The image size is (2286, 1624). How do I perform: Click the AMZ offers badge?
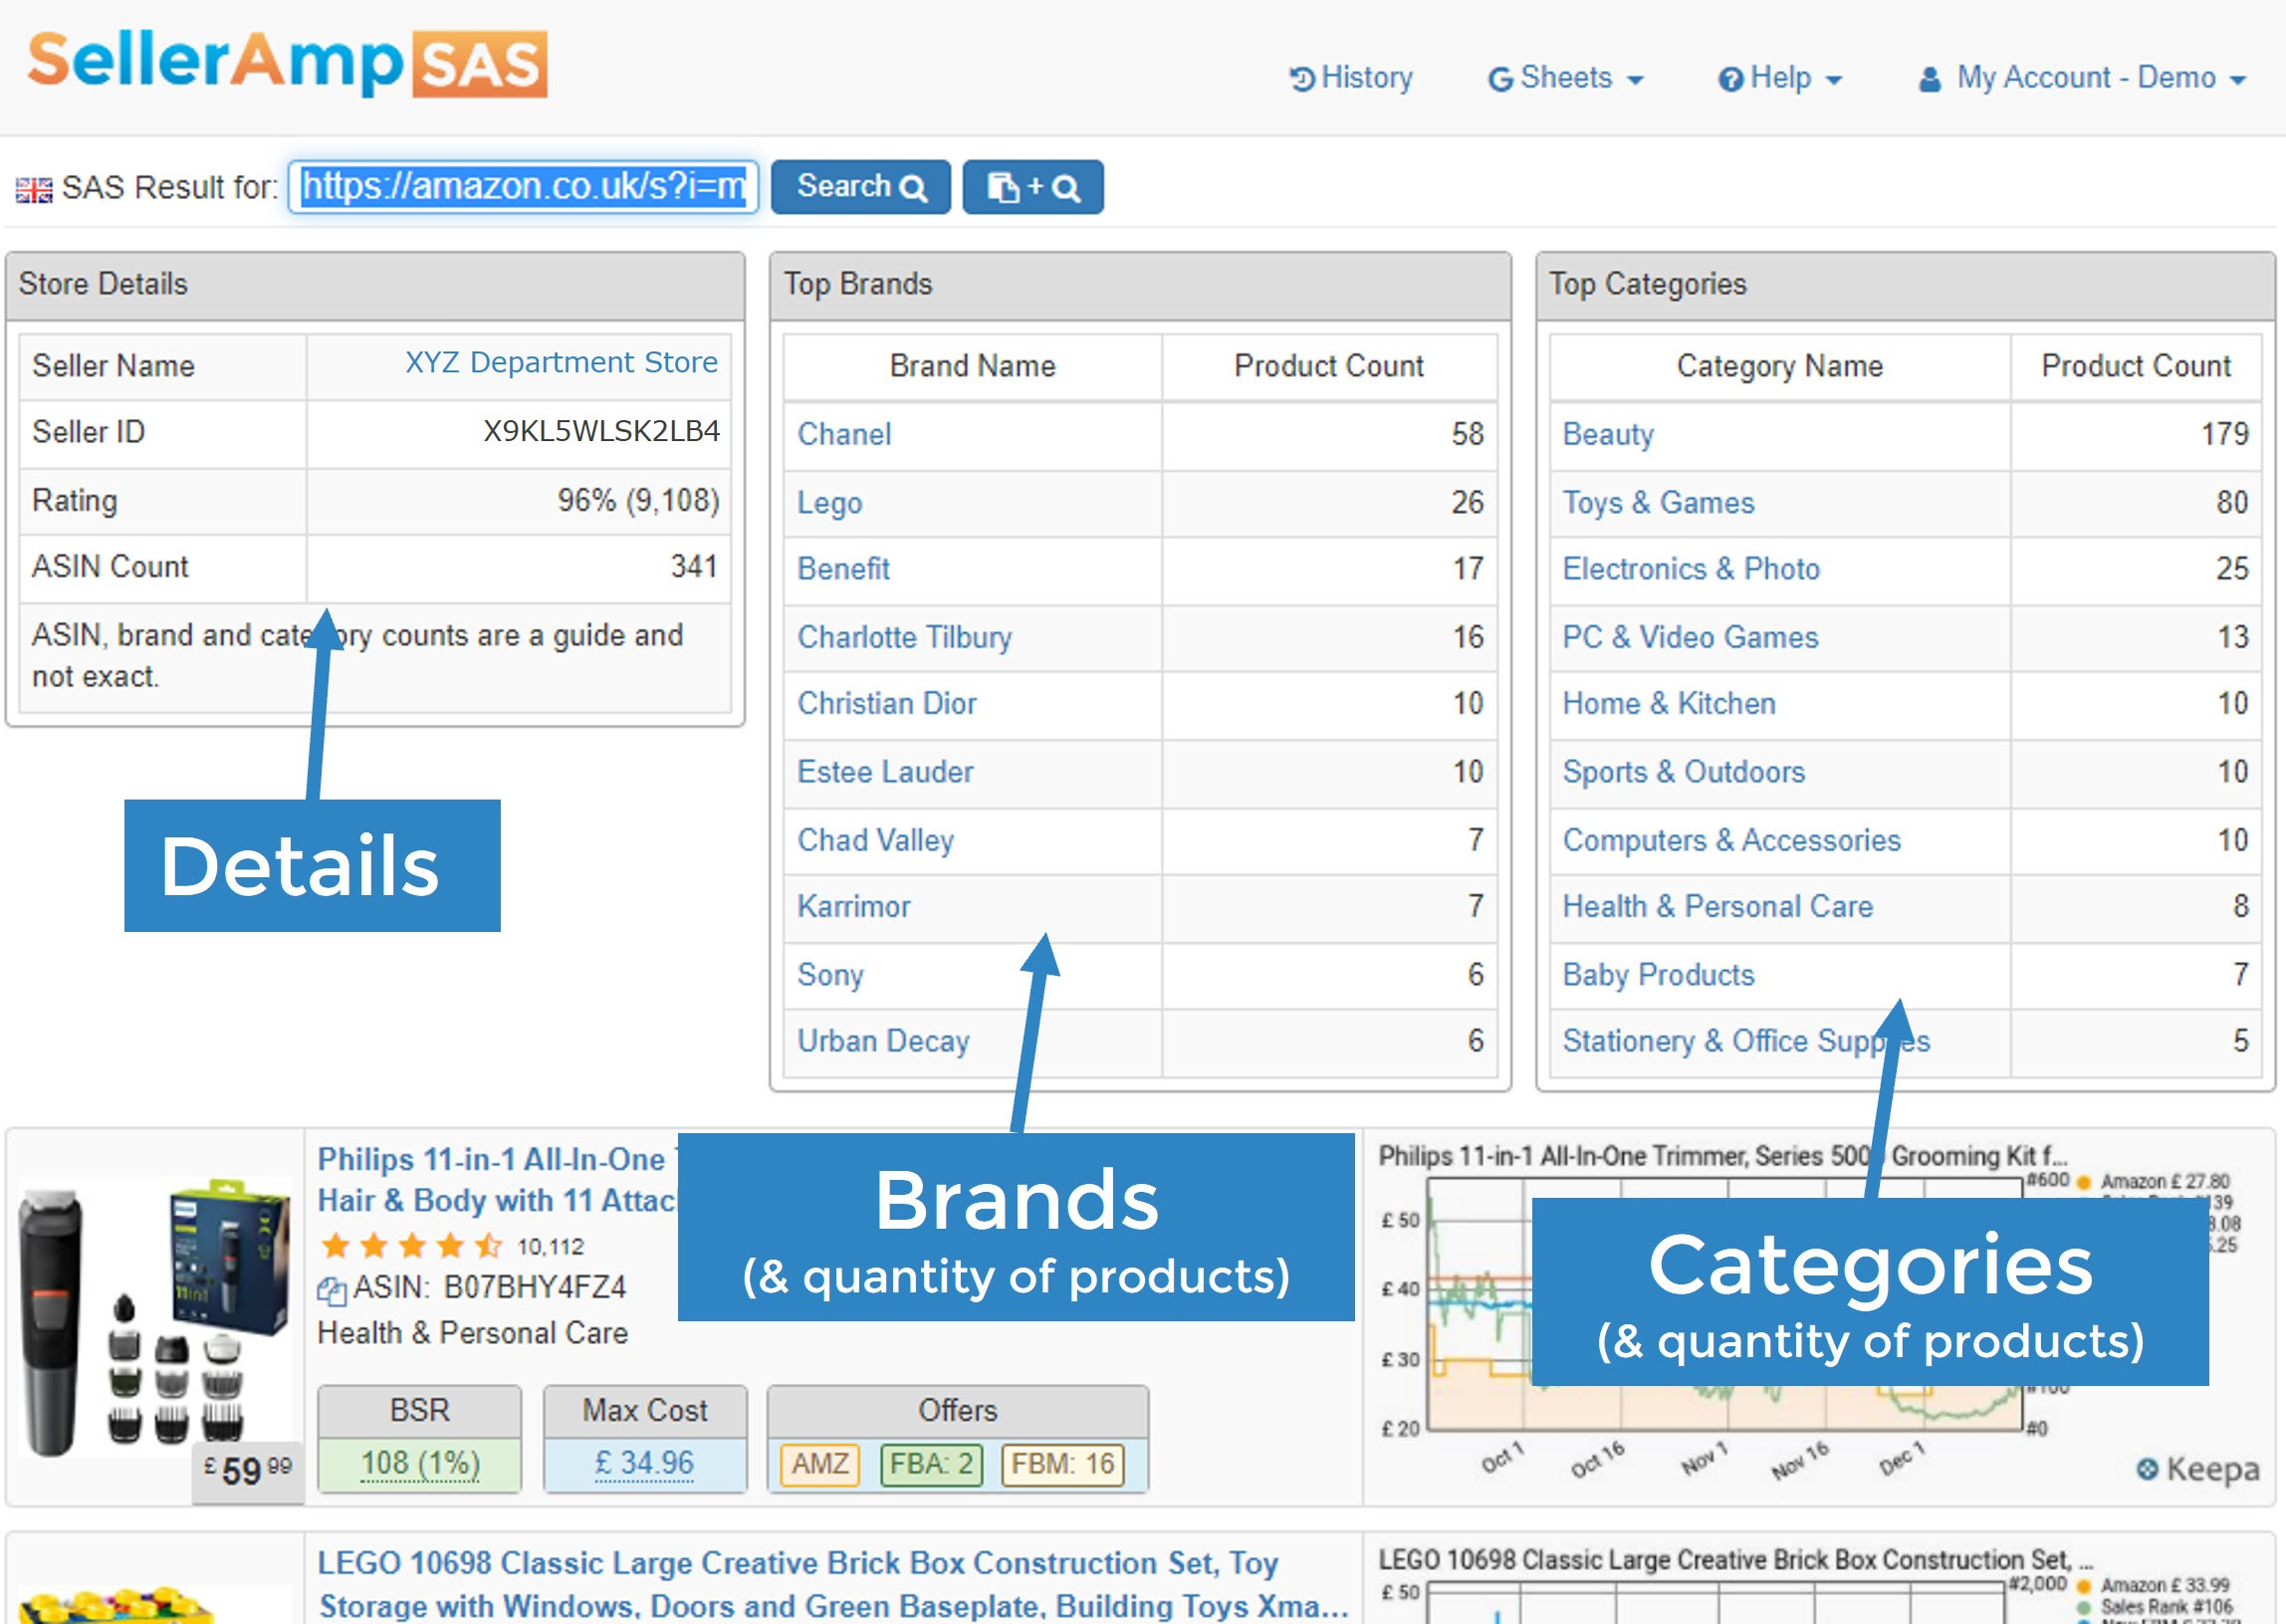[x=819, y=1464]
